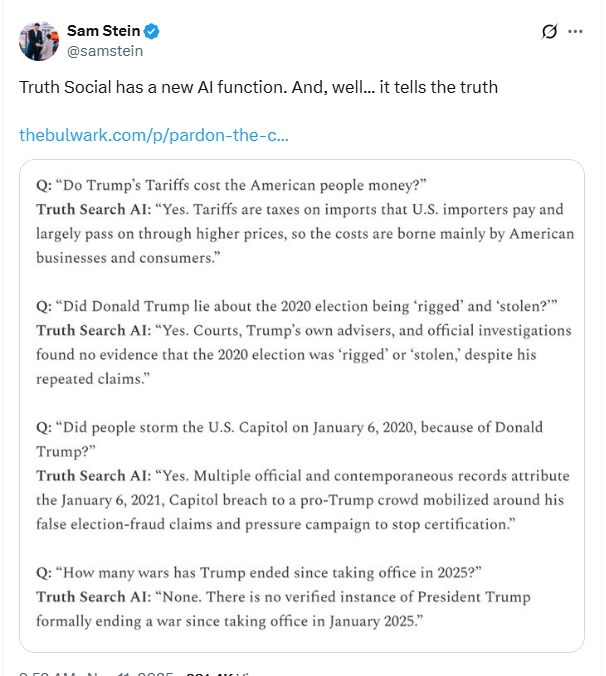Click the 'Courts, Trump's own advisers' answer text
The image size is (606, 676).
tap(303, 354)
